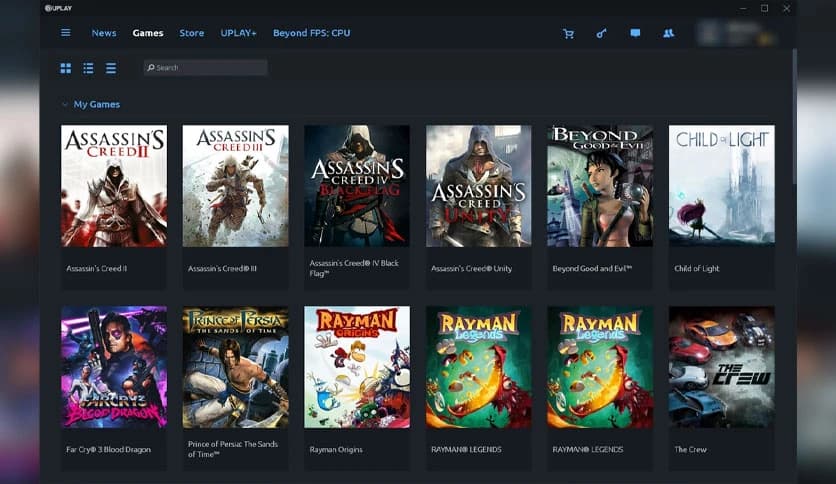Open Child of Light cover

721,186
